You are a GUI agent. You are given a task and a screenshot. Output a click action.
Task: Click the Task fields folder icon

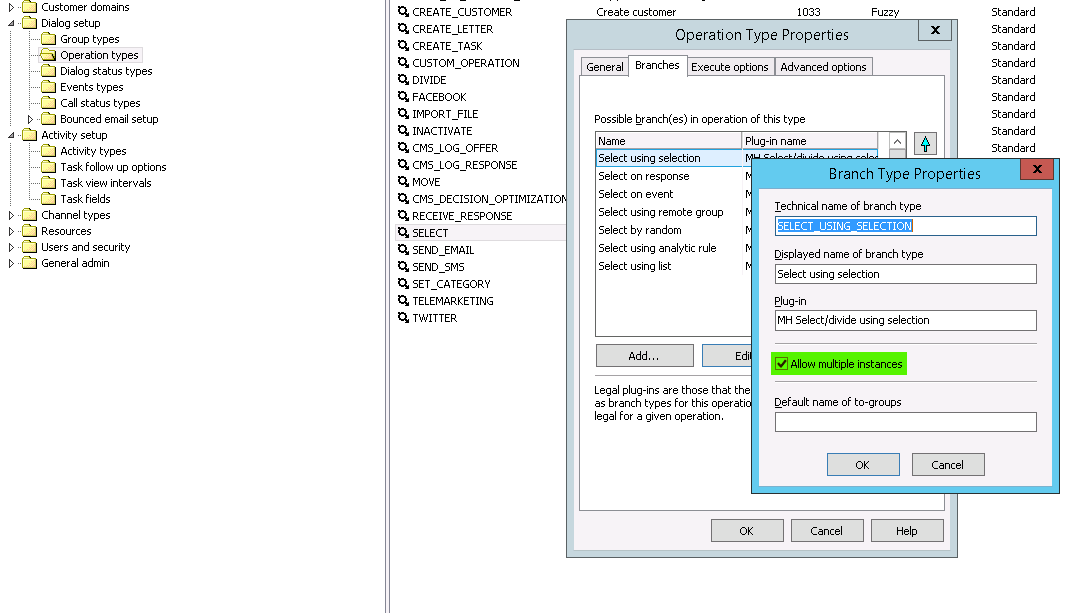[x=49, y=199]
